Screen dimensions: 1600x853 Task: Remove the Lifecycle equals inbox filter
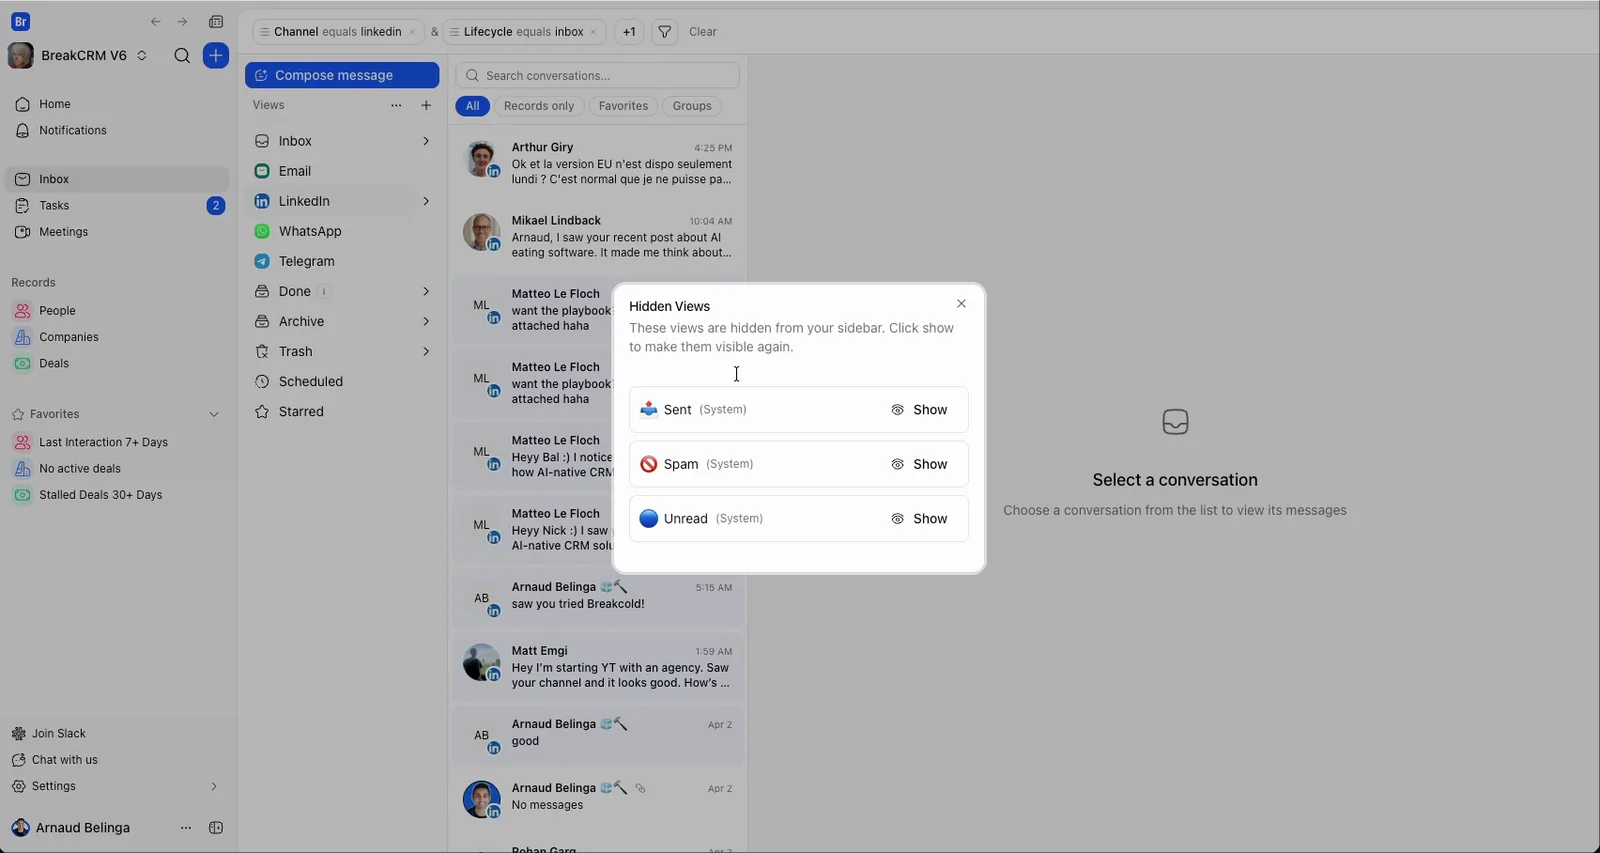[x=594, y=32]
